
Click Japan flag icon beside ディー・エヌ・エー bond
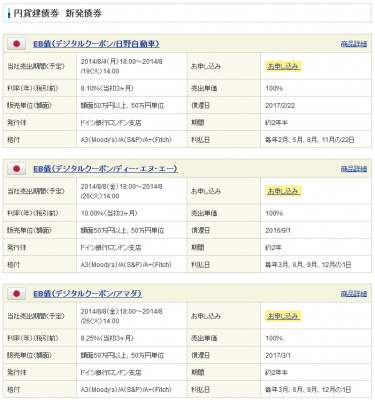[16, 169]
